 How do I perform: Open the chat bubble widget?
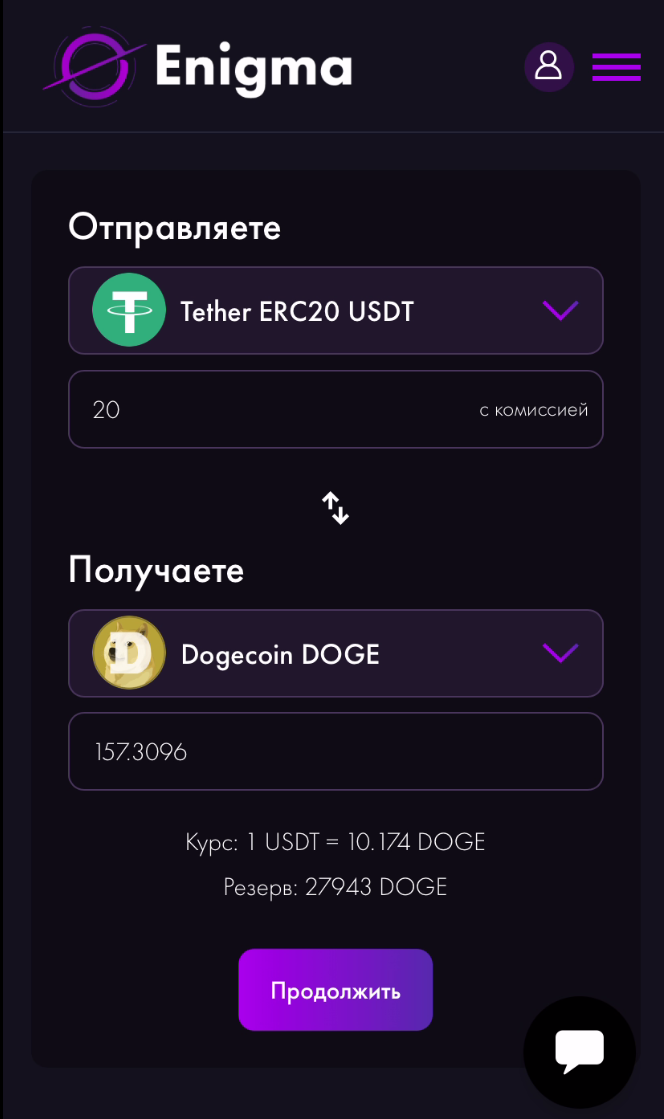(579, 1051)
